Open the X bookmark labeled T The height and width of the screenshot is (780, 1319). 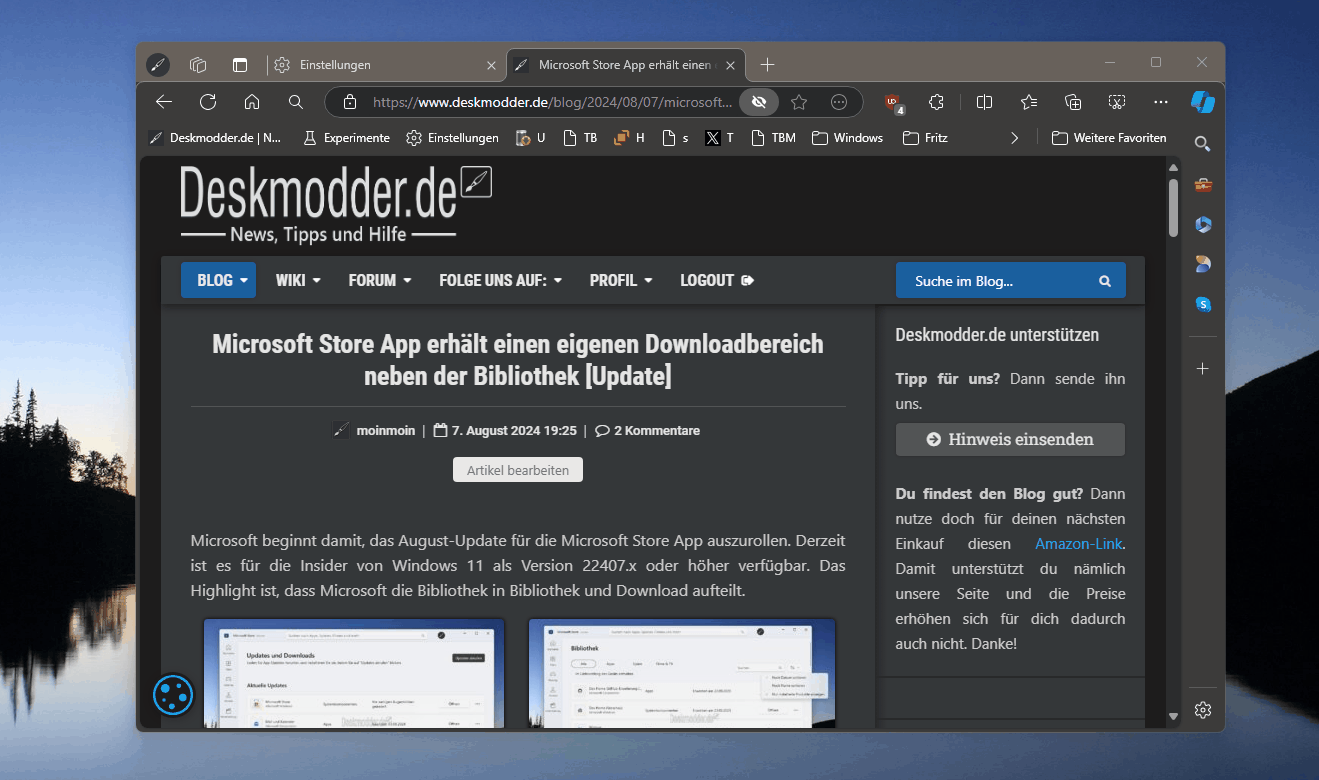click(719, 138)
